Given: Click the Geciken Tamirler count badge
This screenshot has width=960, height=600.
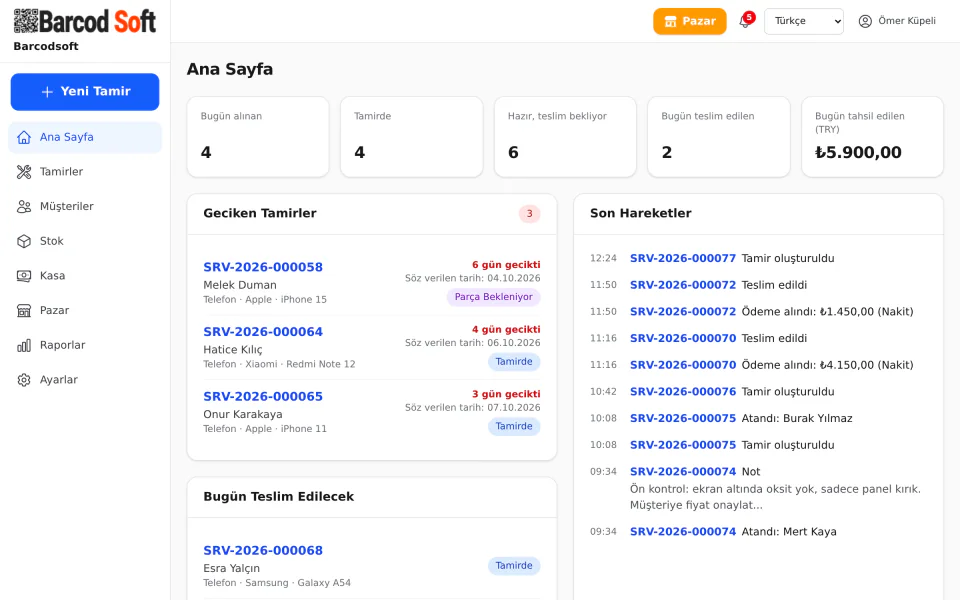Looking at the screenshot, I should [x=530, y=214].
